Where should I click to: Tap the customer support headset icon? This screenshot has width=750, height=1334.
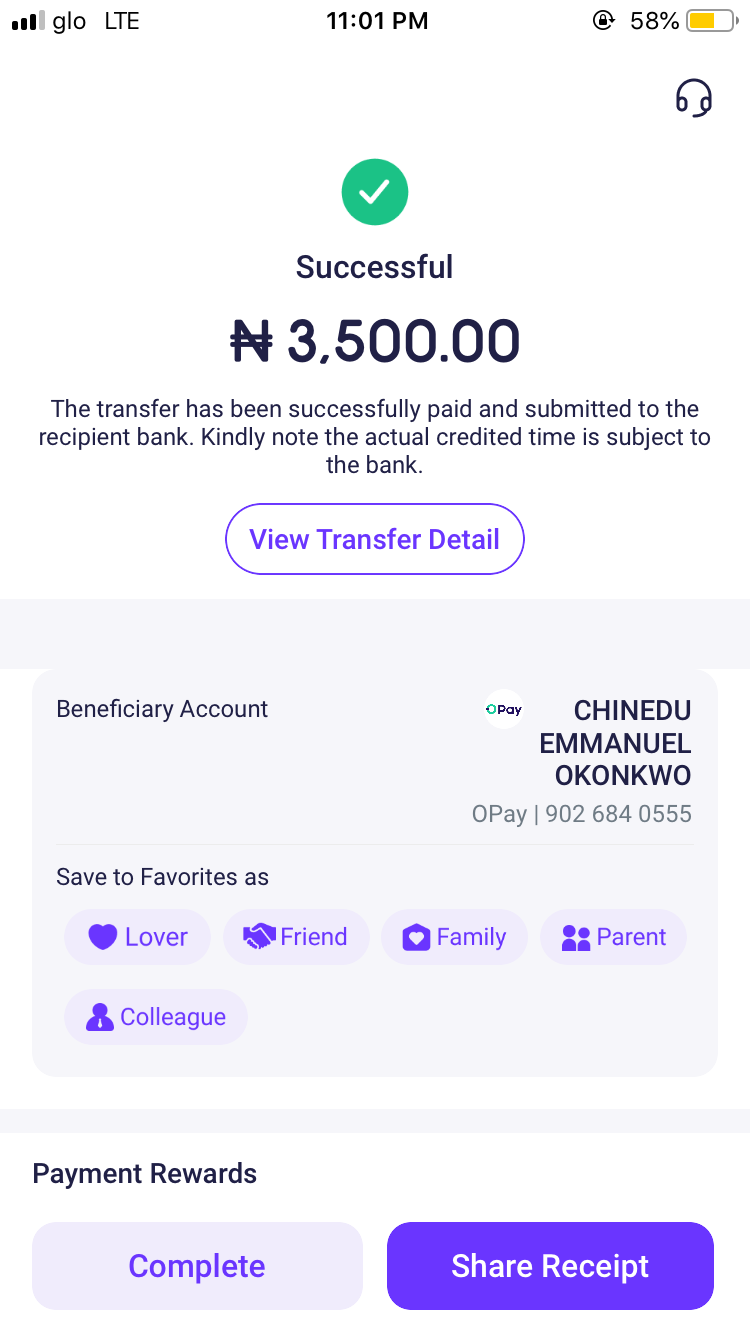click(x=694, y=98)
